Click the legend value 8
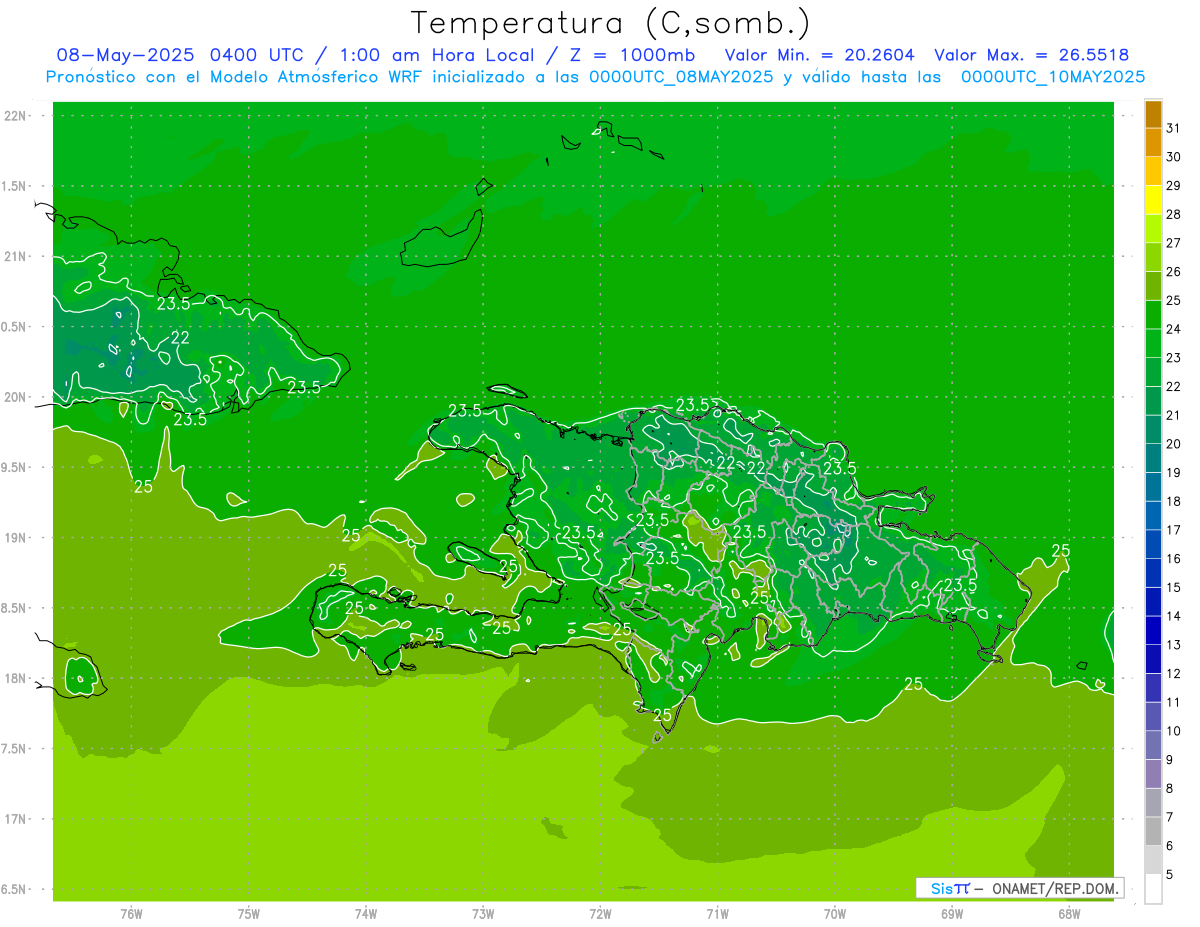 [1169, 788]
